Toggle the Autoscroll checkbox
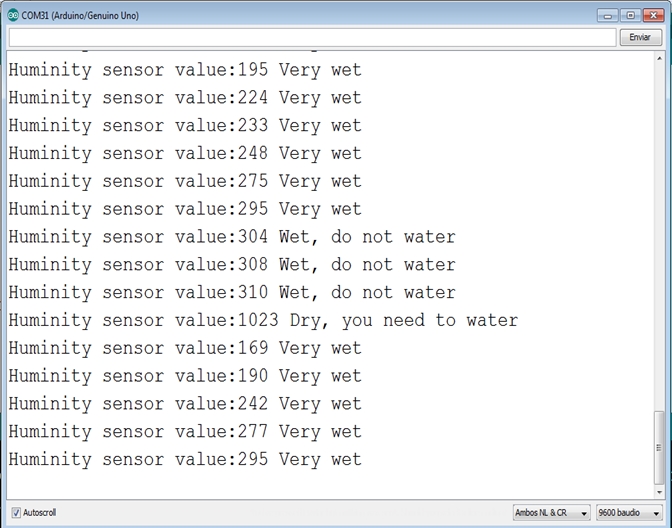672x528 pixels. (16, 513)
